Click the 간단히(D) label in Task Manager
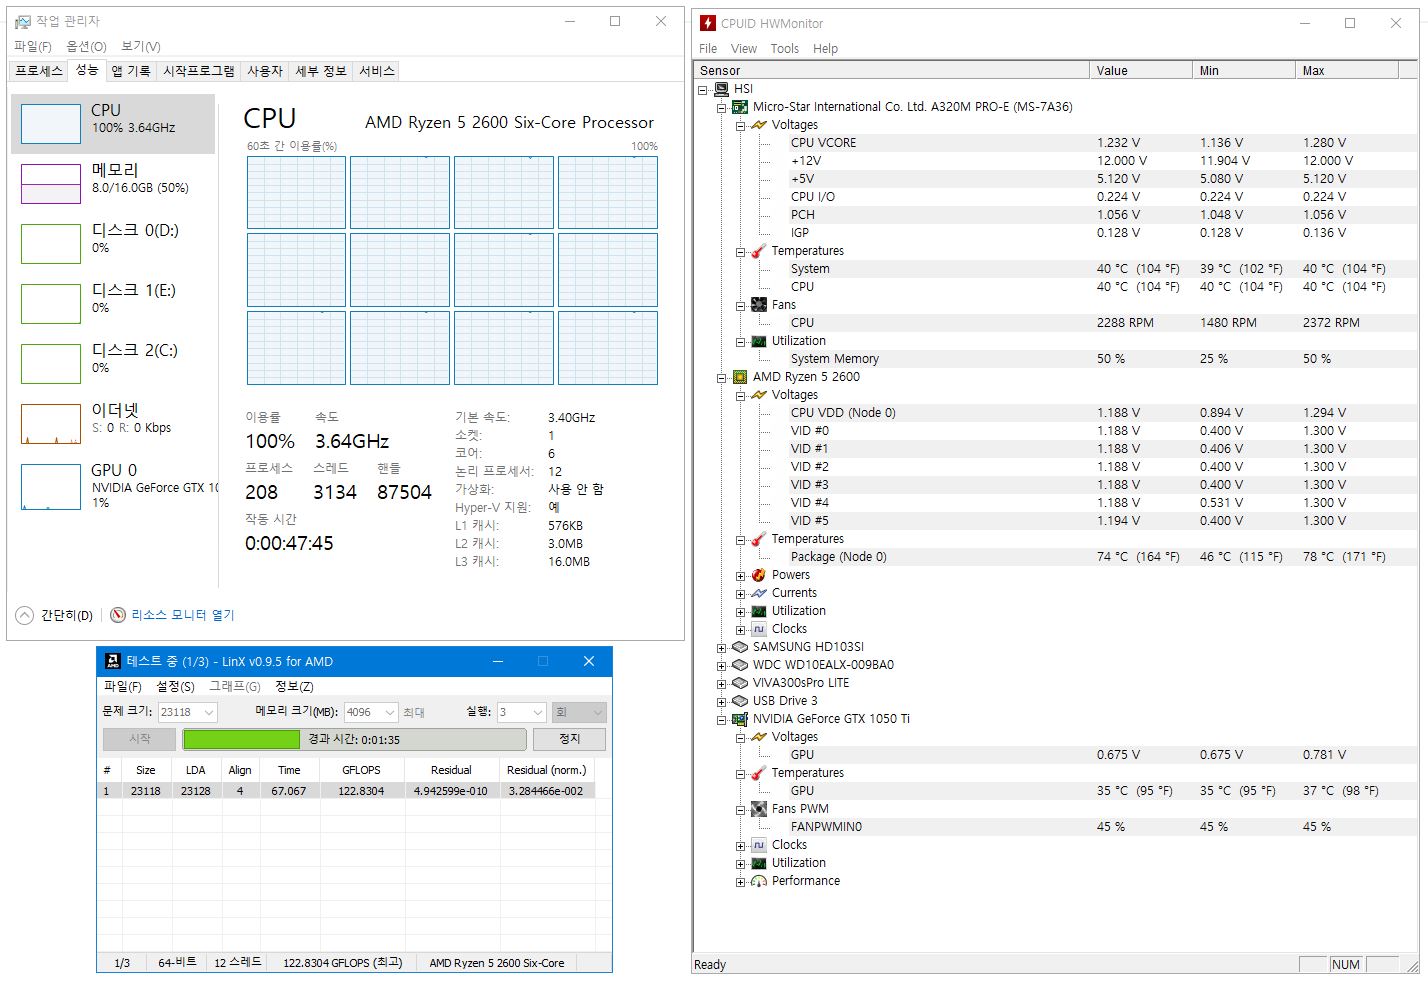Viewport: 1428px width, 986px height. 67,615
